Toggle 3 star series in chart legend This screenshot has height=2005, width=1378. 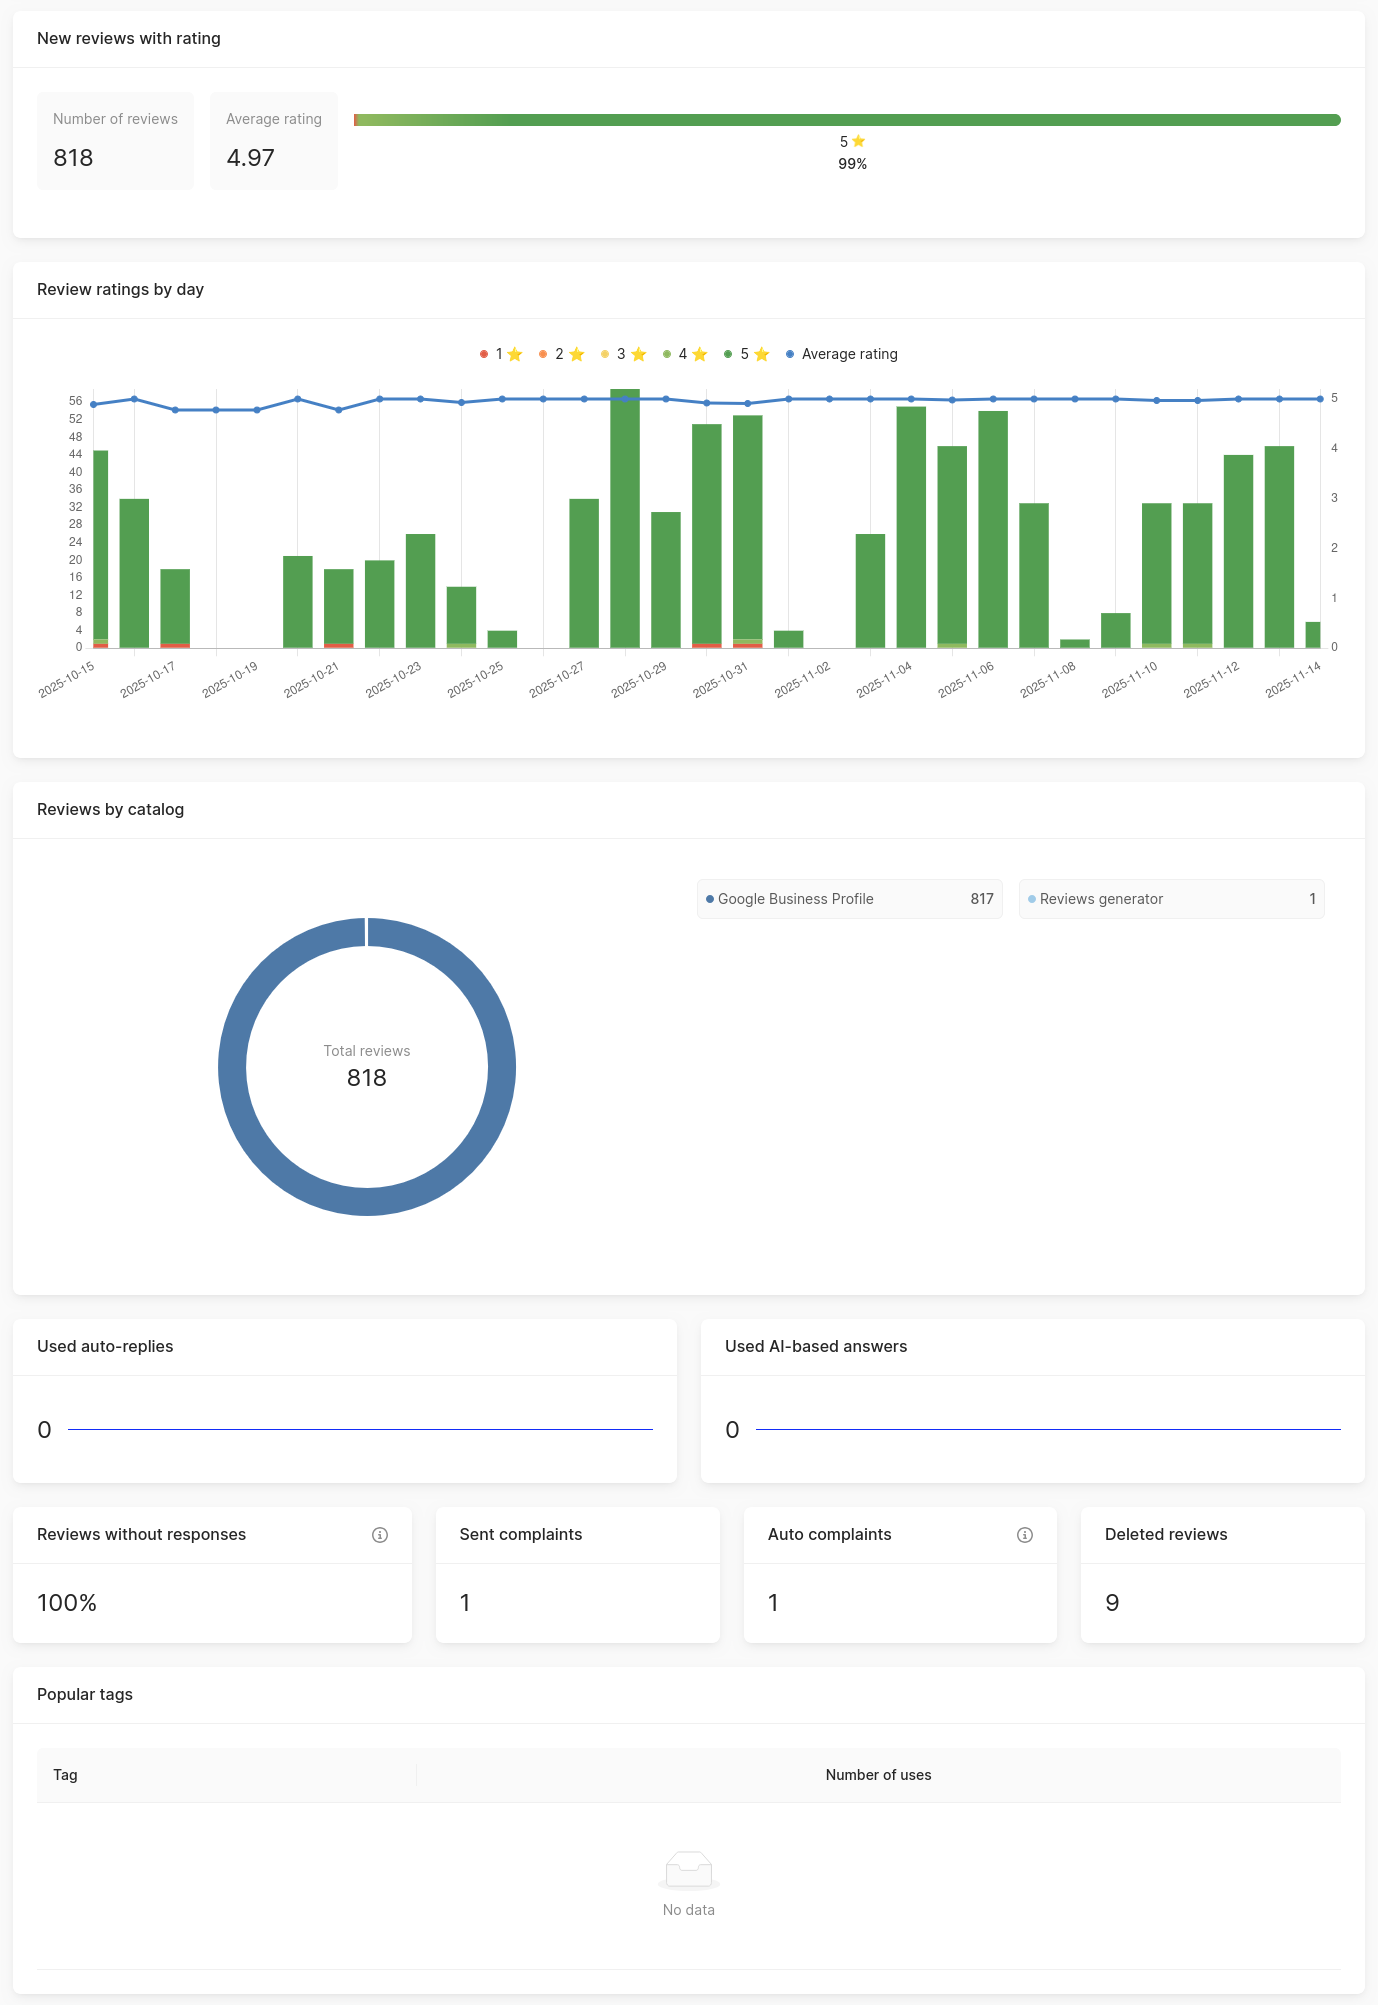(x=623, y=354)
